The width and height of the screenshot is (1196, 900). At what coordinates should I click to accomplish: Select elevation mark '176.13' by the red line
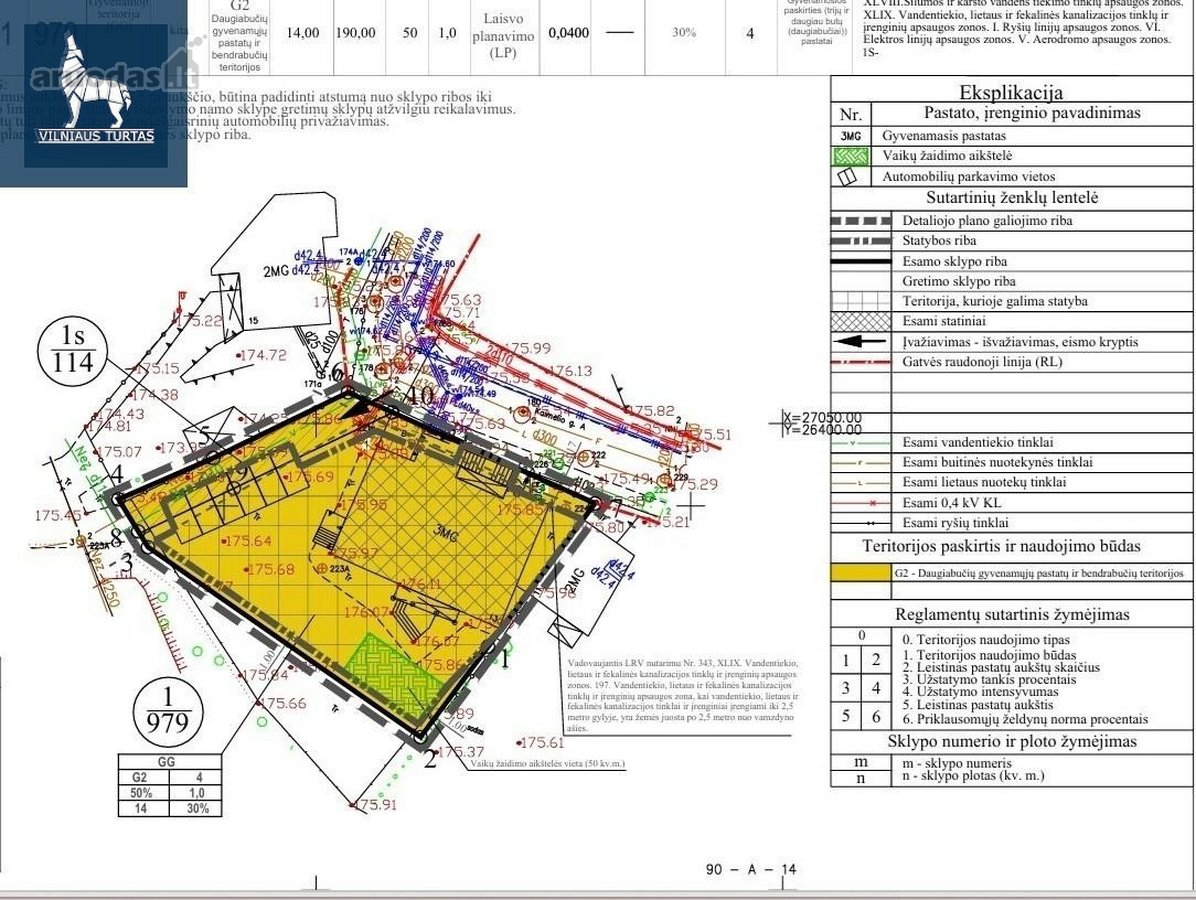pos(571,371)
